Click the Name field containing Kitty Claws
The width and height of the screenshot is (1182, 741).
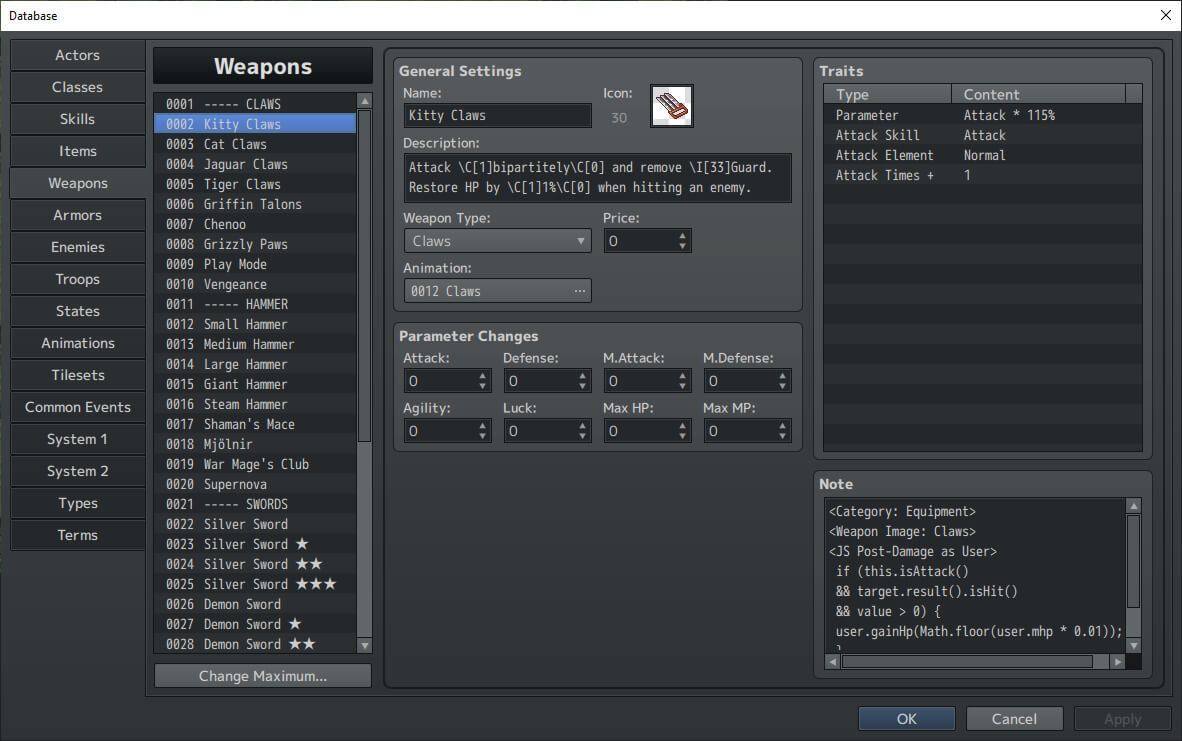[497, 116]
